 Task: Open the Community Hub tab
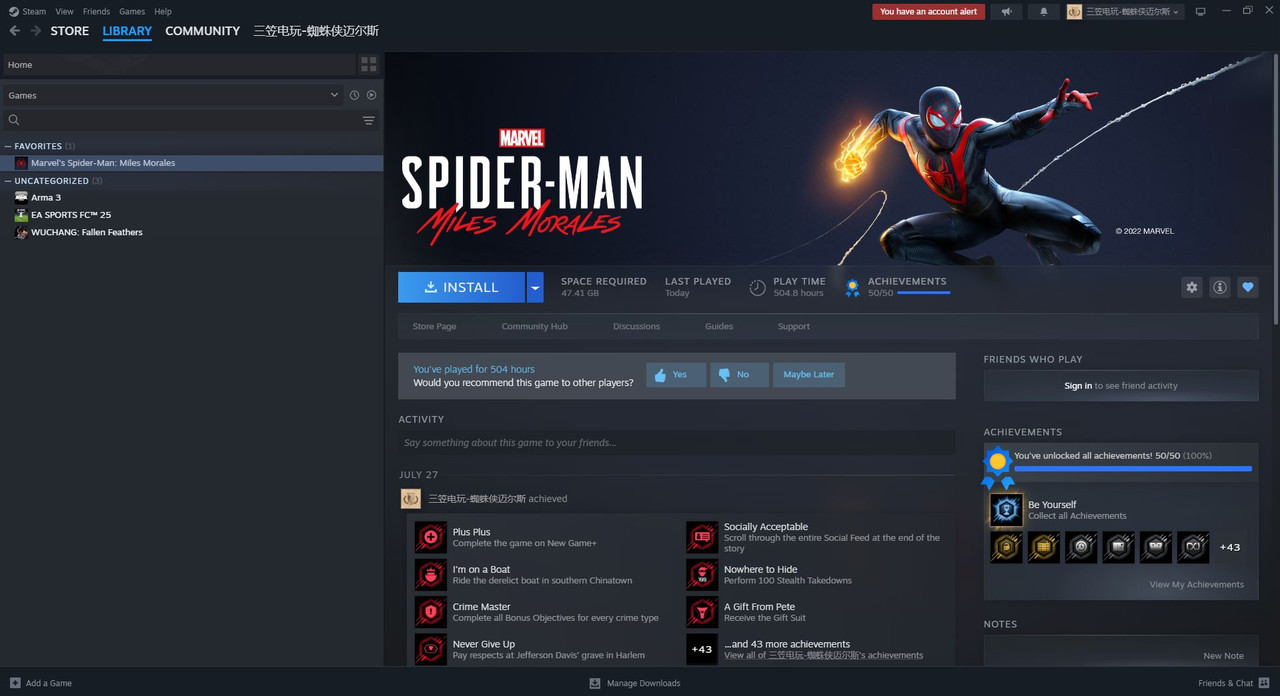click(x=534, y=326)
